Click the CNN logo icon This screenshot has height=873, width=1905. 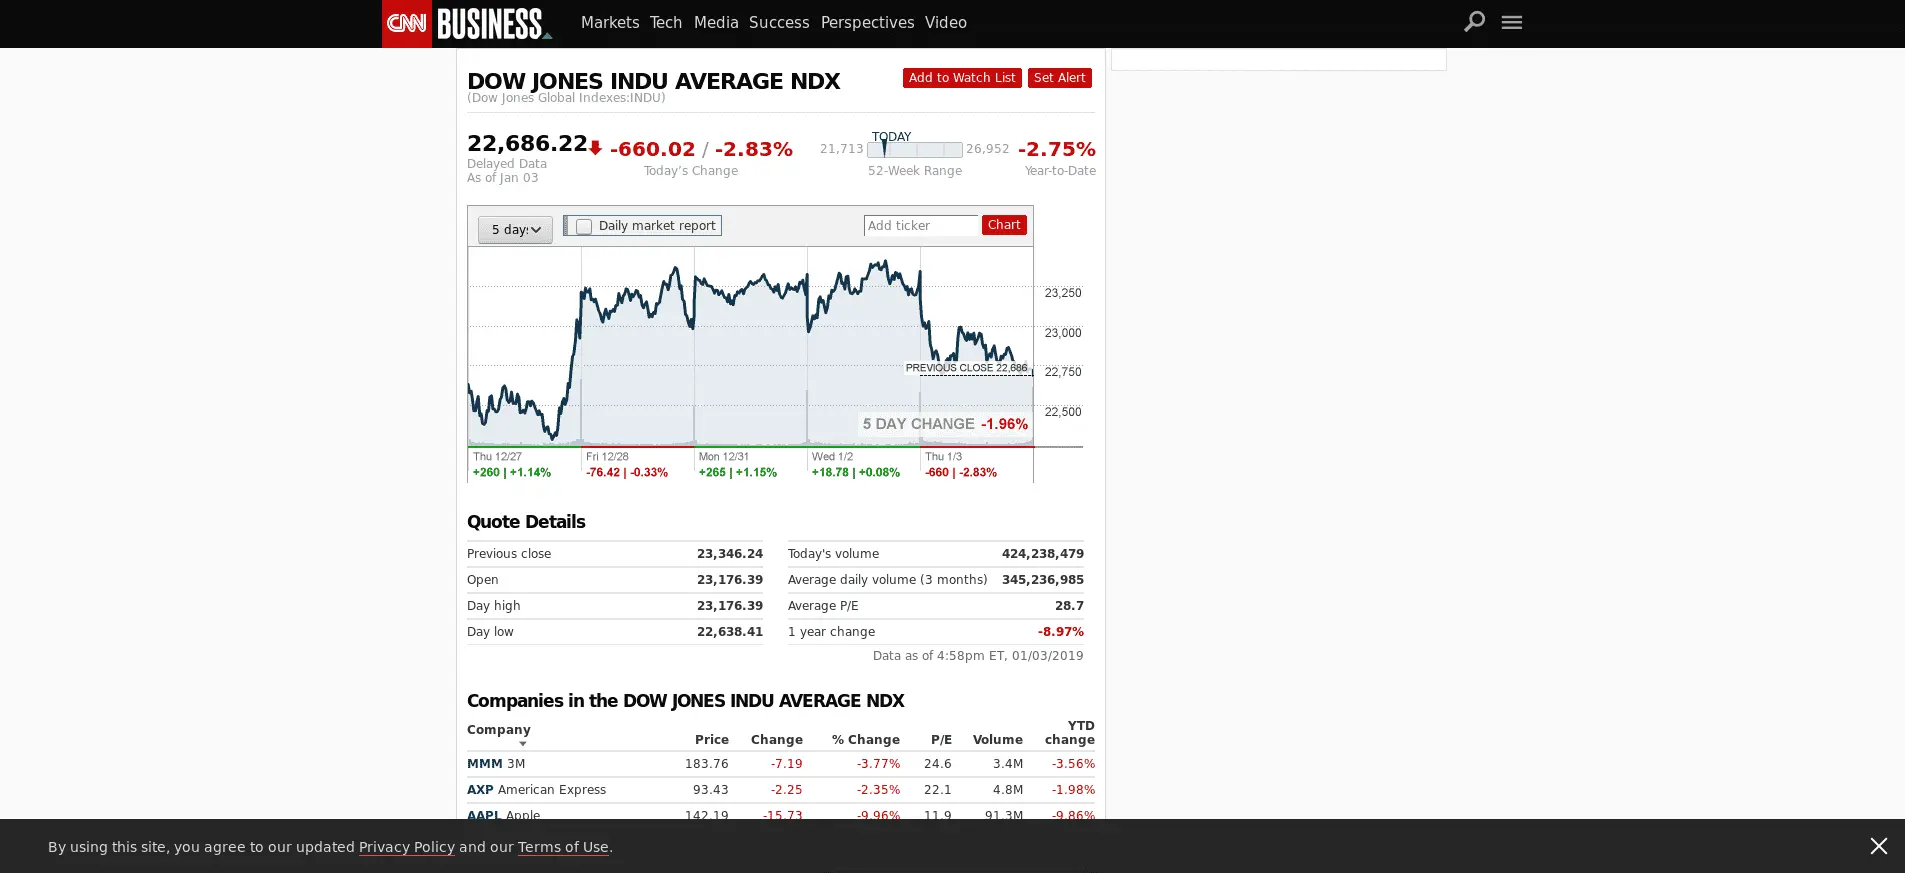coord(406,23)
